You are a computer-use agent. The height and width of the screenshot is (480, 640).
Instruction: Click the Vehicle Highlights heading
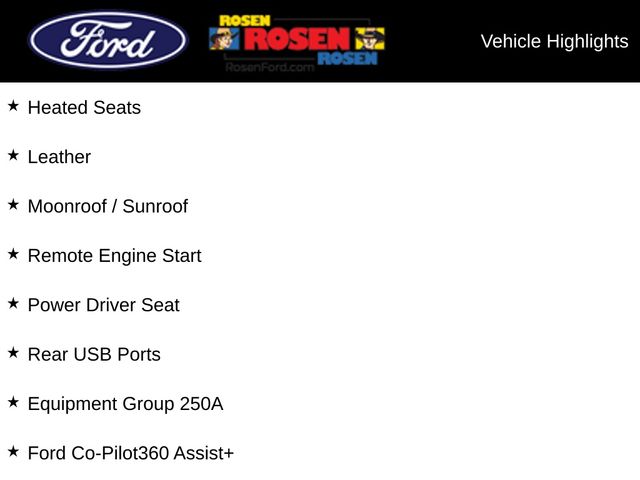(x=554, y=41)
